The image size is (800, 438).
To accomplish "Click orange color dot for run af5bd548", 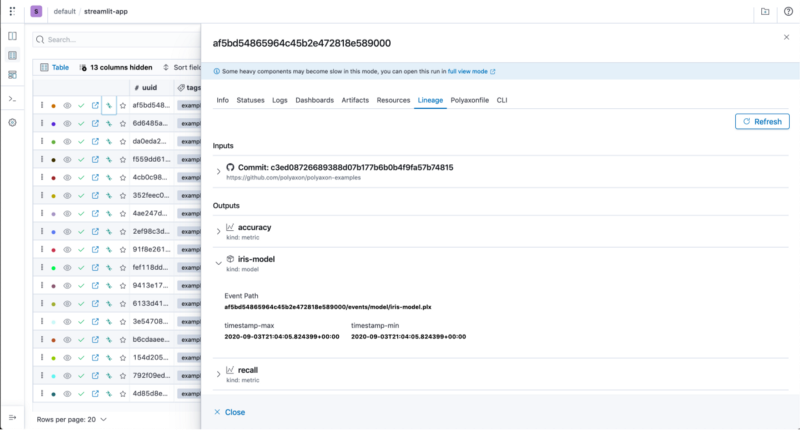I will tap(53, 106).
